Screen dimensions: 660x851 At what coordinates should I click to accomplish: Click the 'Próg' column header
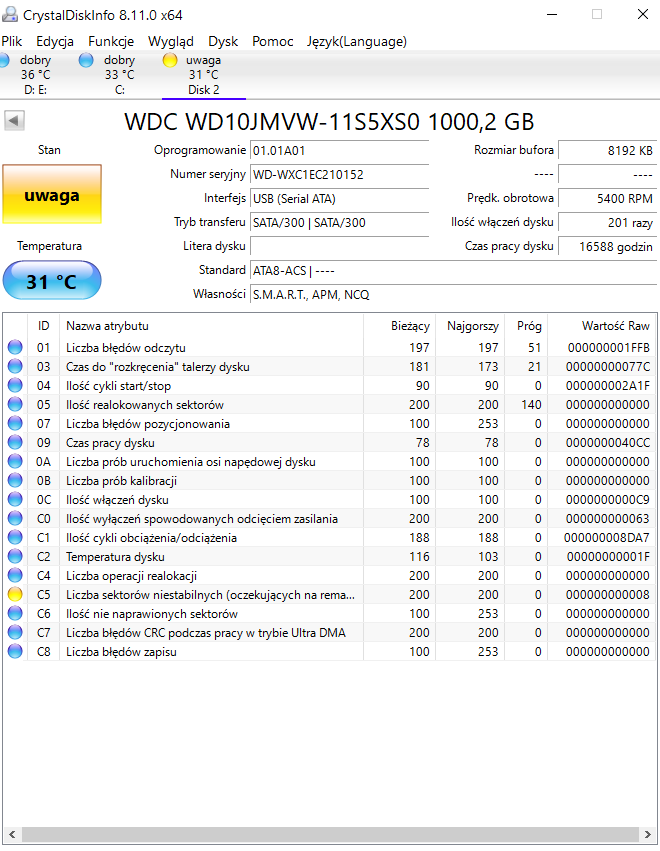526,326
